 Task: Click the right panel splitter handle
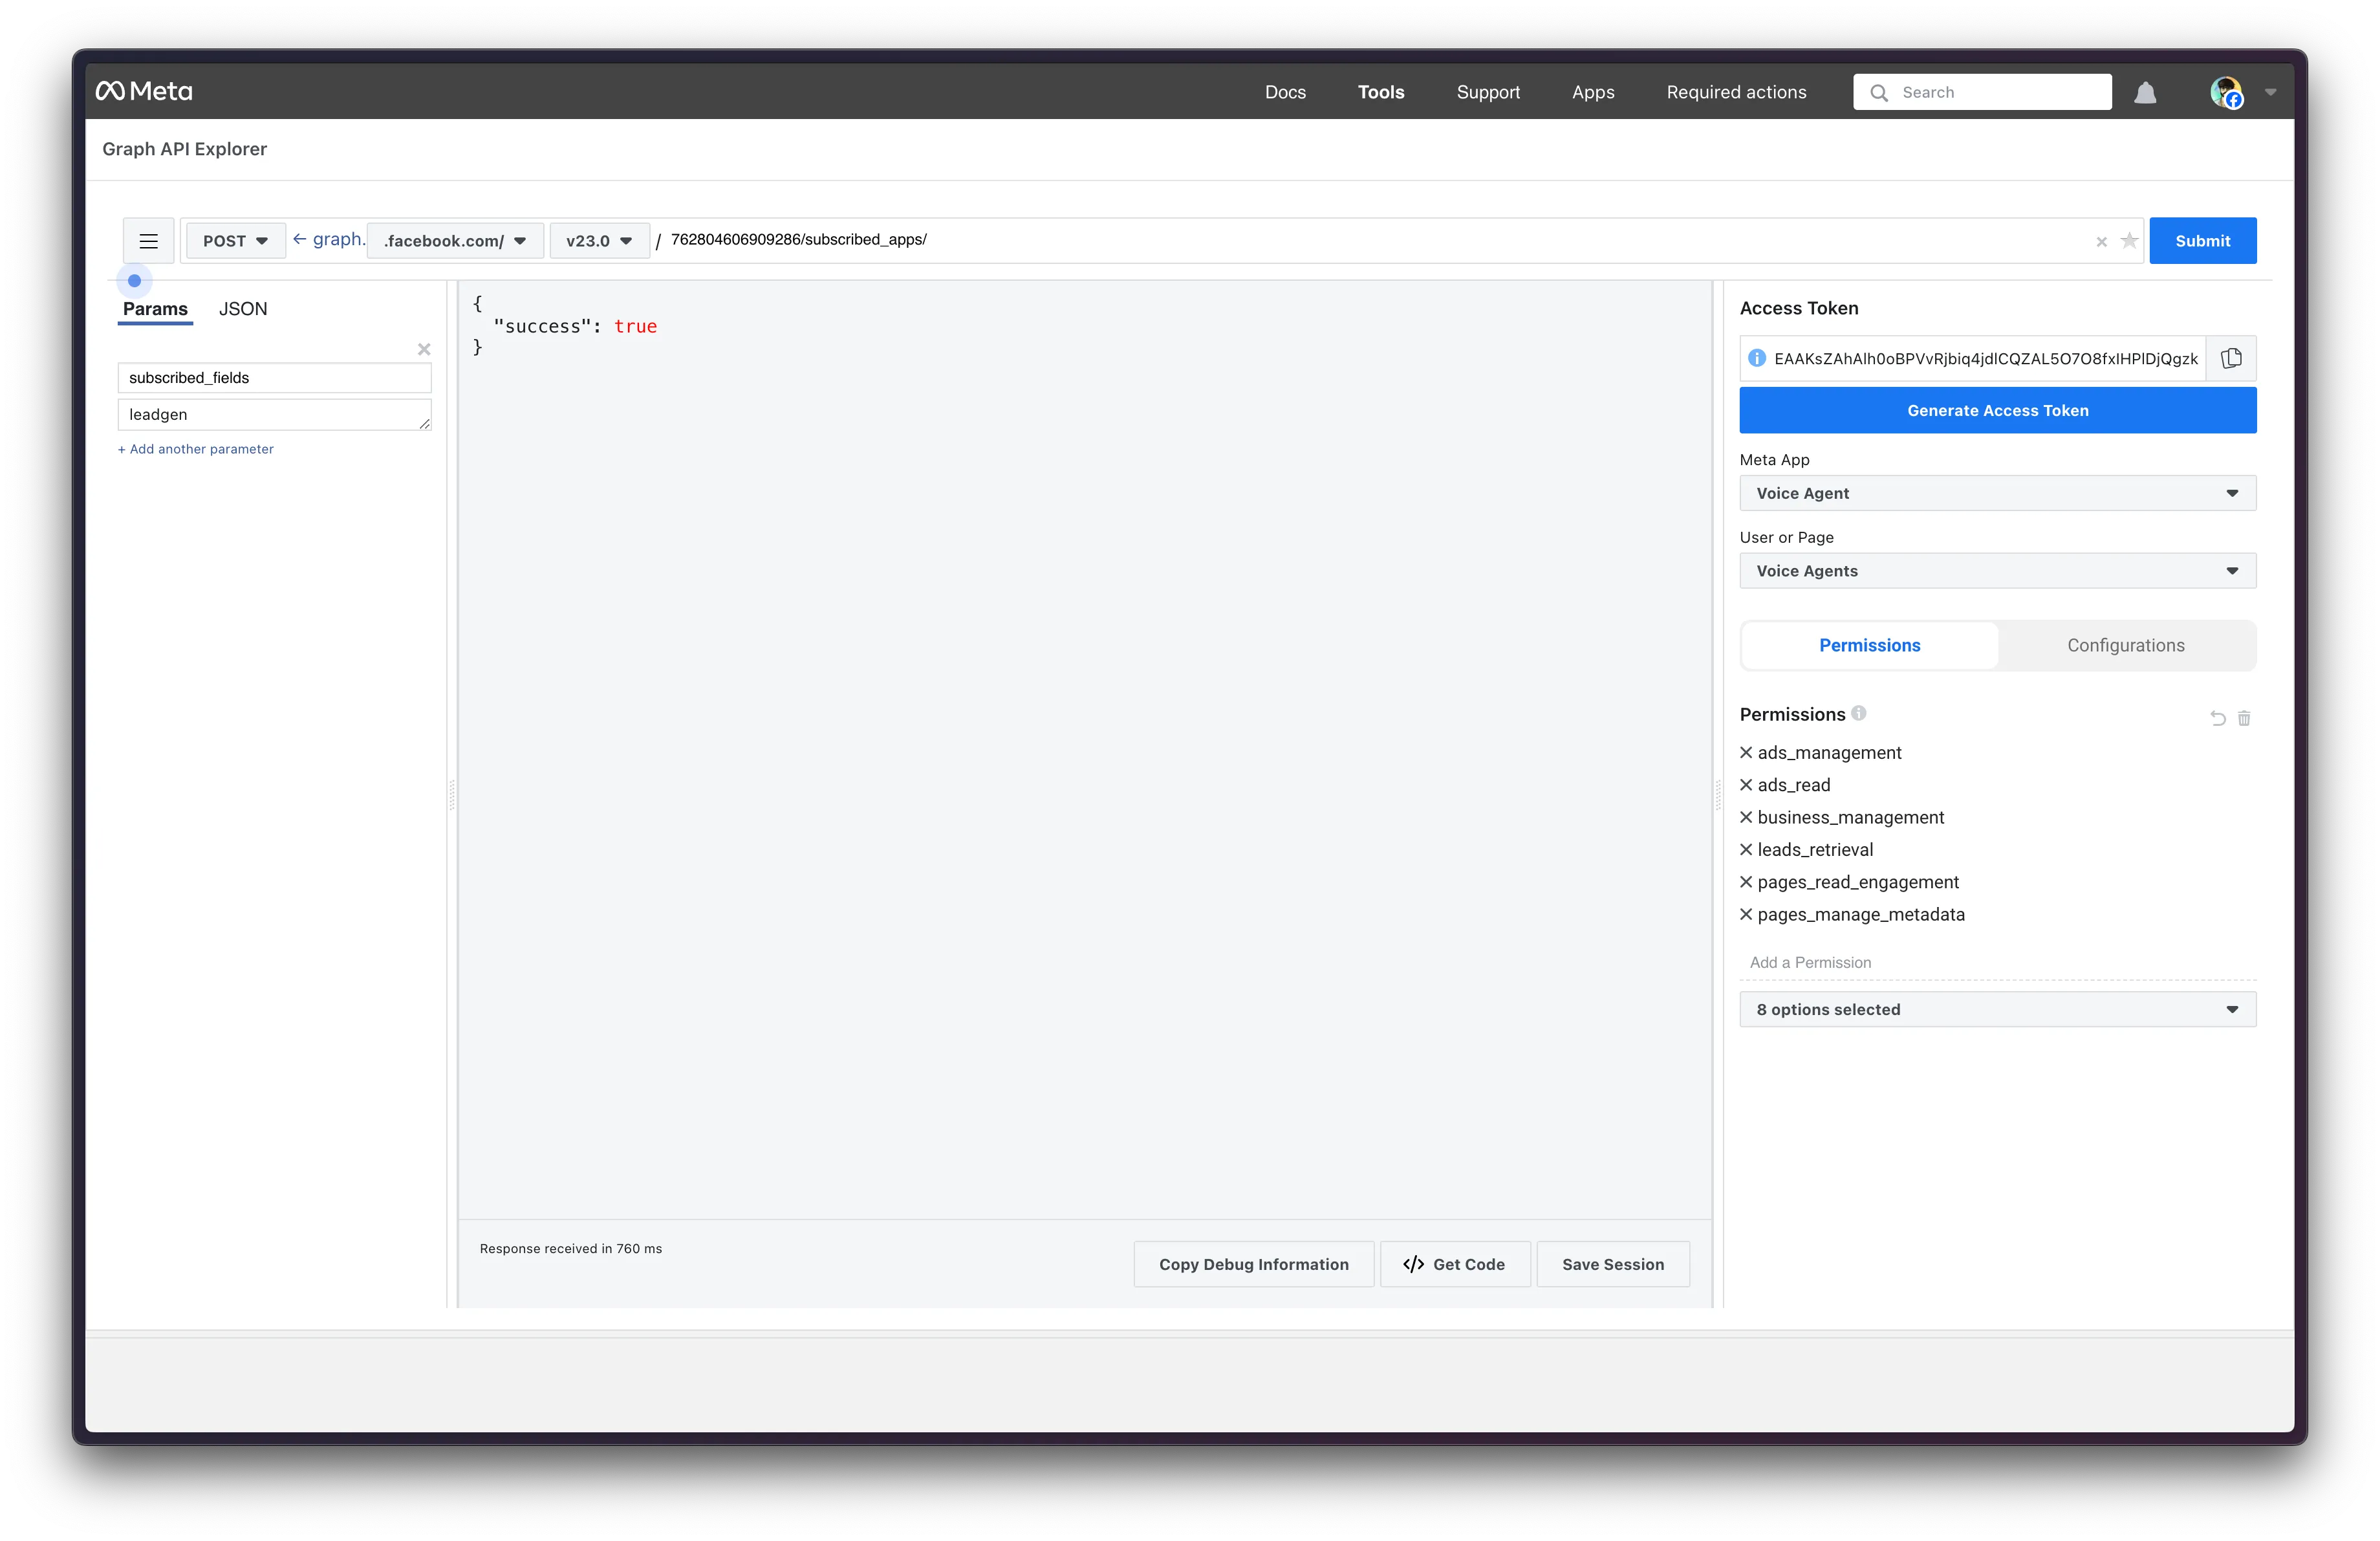tap(1718, 795)
